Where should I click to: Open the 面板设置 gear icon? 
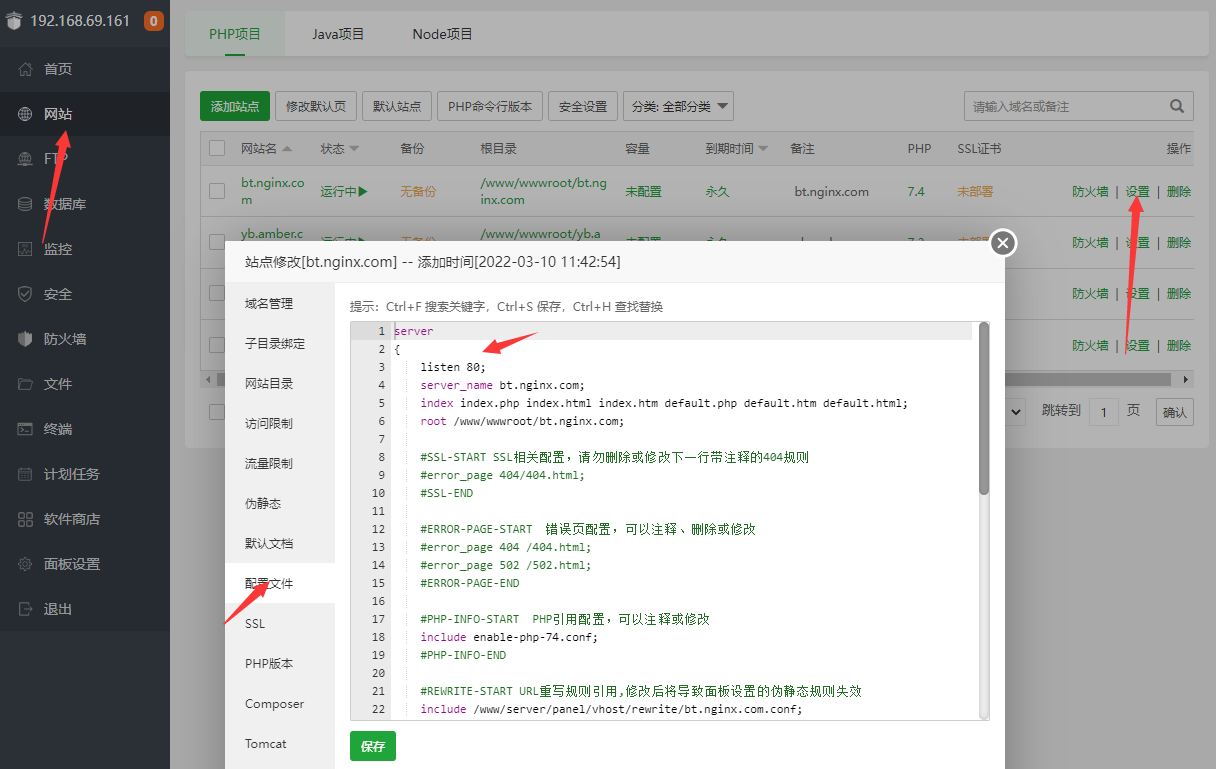(x=25, y=564)
